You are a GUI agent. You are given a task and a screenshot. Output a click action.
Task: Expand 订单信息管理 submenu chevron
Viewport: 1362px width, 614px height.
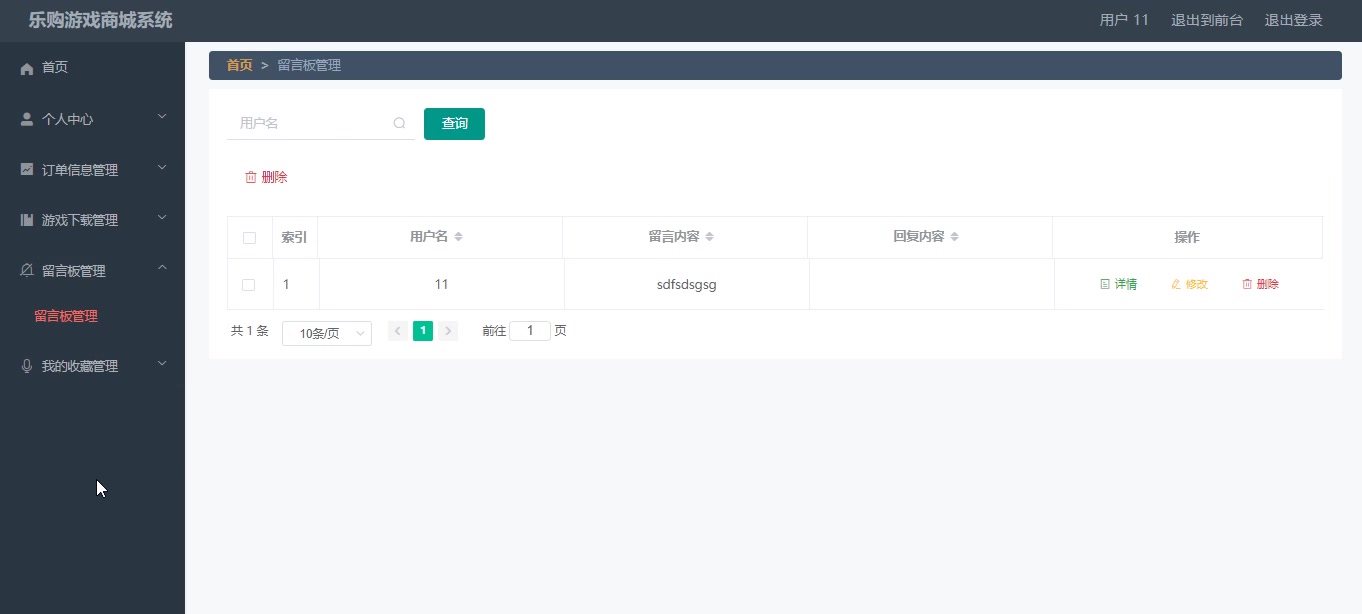[x=162, y=168]
